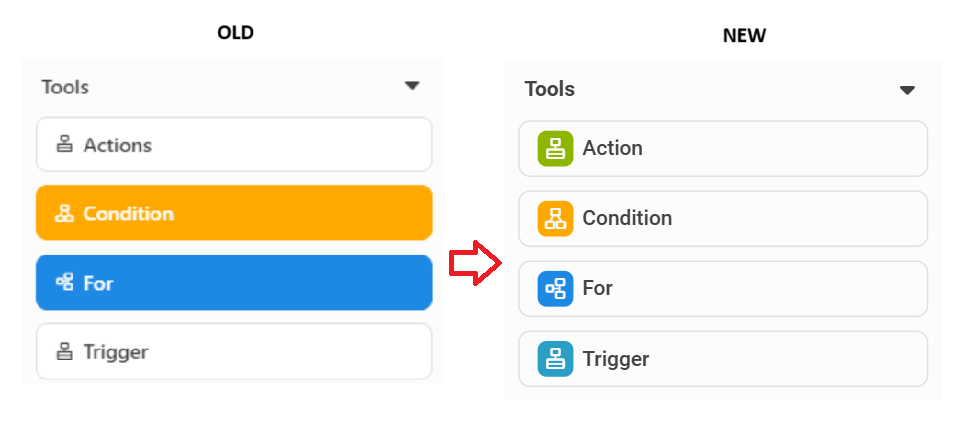Click the small gray icon beside Actions

(x=64, y=145)
